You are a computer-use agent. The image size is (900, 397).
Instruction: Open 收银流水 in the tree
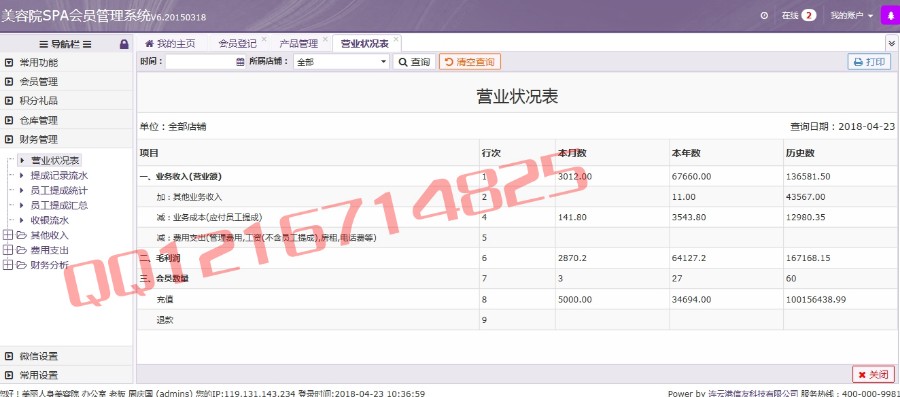click(49, 220)
